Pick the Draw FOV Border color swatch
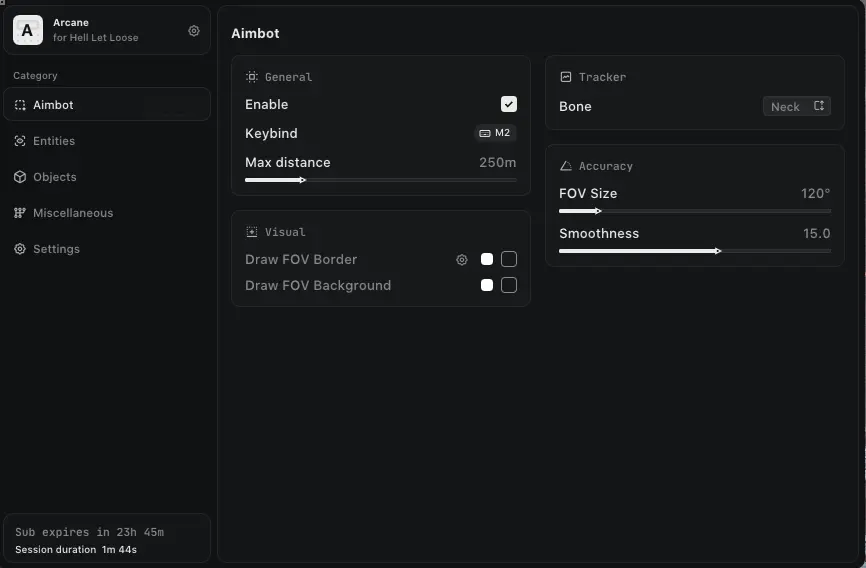866x568 pixels. [487, 259]
